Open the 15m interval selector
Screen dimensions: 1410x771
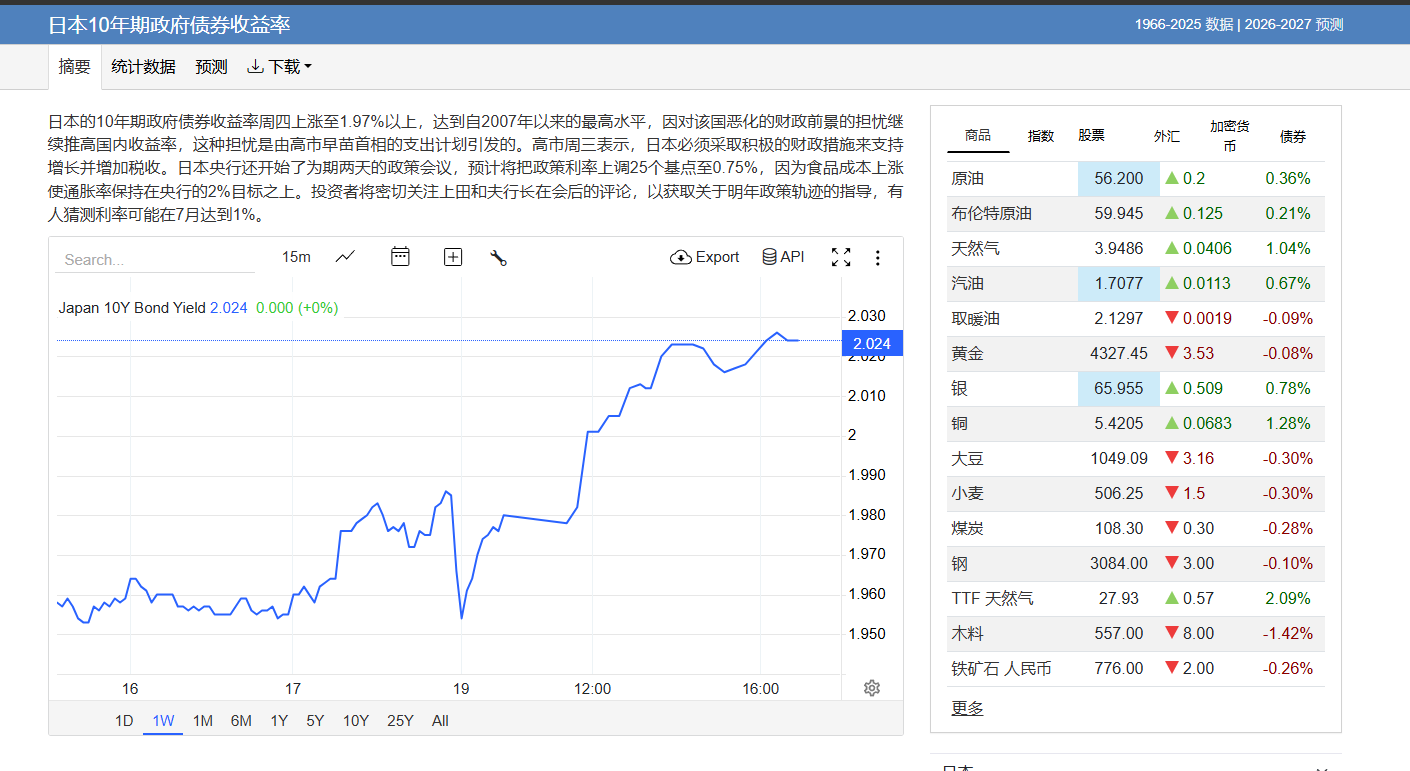pos(296,257)
